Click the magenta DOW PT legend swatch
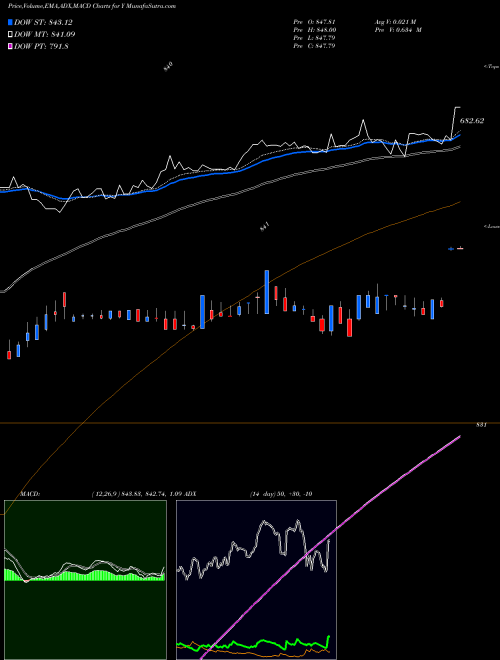 point(11,46)
